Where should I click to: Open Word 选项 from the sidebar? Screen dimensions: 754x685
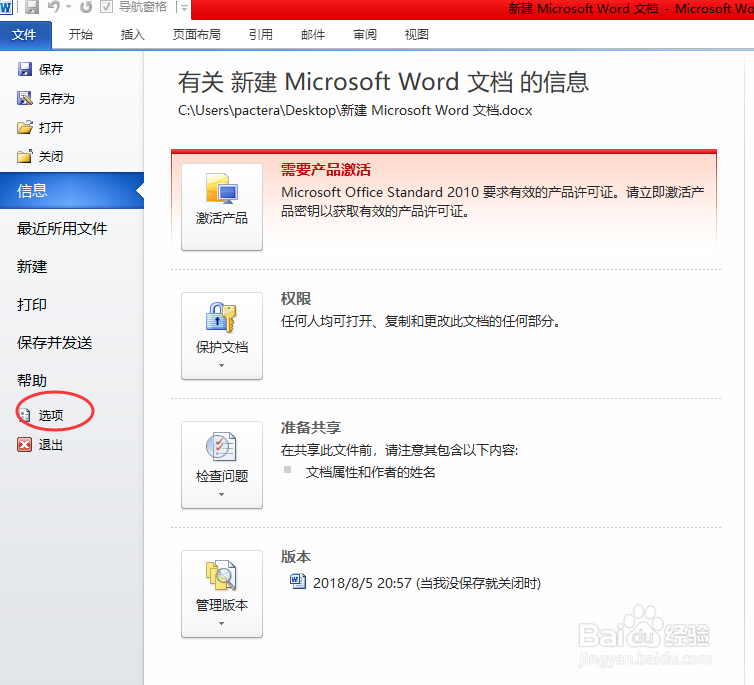50,415
